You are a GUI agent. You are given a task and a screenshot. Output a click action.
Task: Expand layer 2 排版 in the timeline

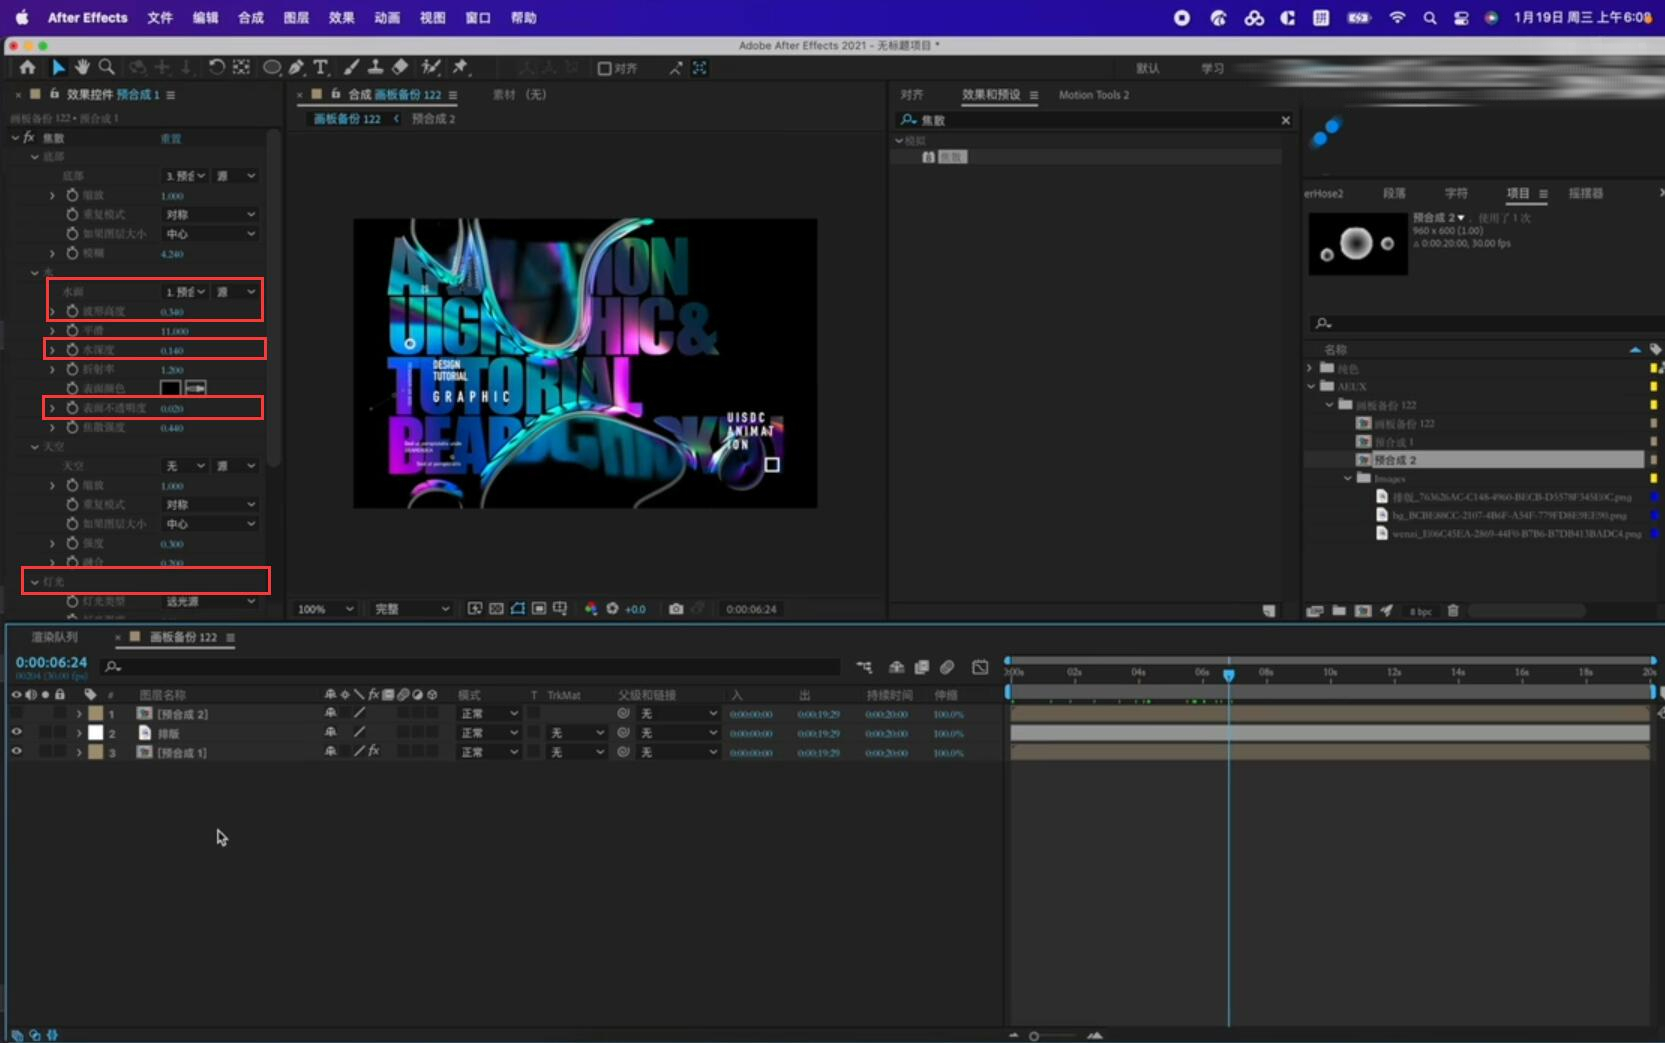click(79, 733)
